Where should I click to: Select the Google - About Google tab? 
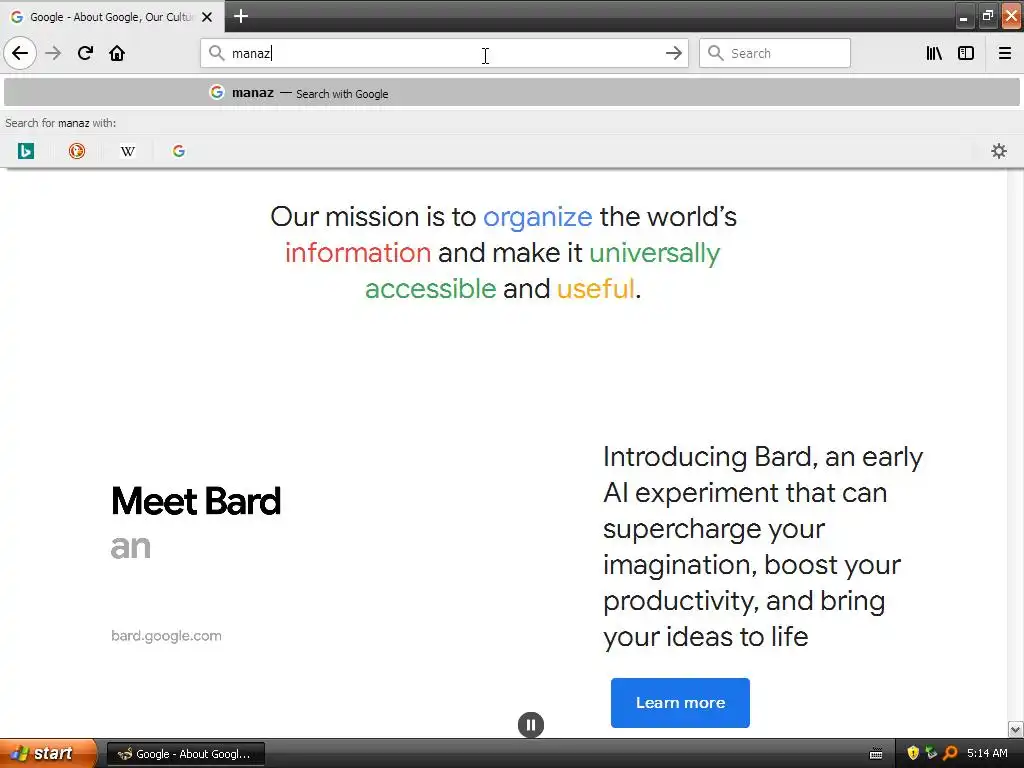tap(112, 17)
